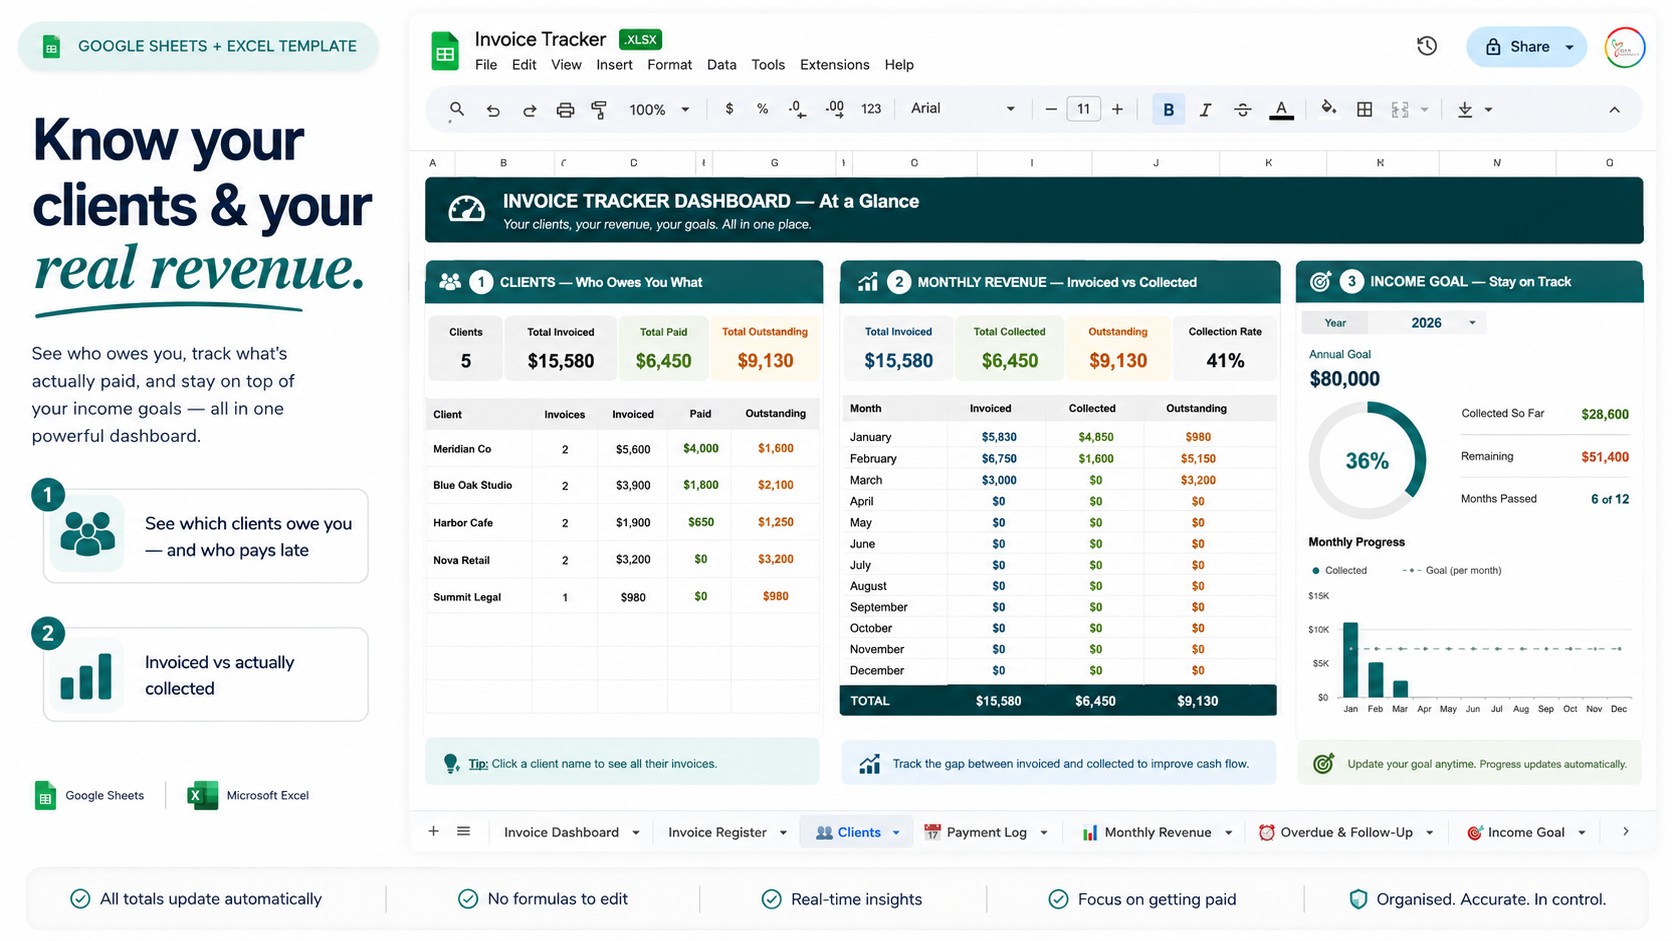
Task: Open the Share dropdown arrow
Action: pyautogui.click(x=1569, y=47)
